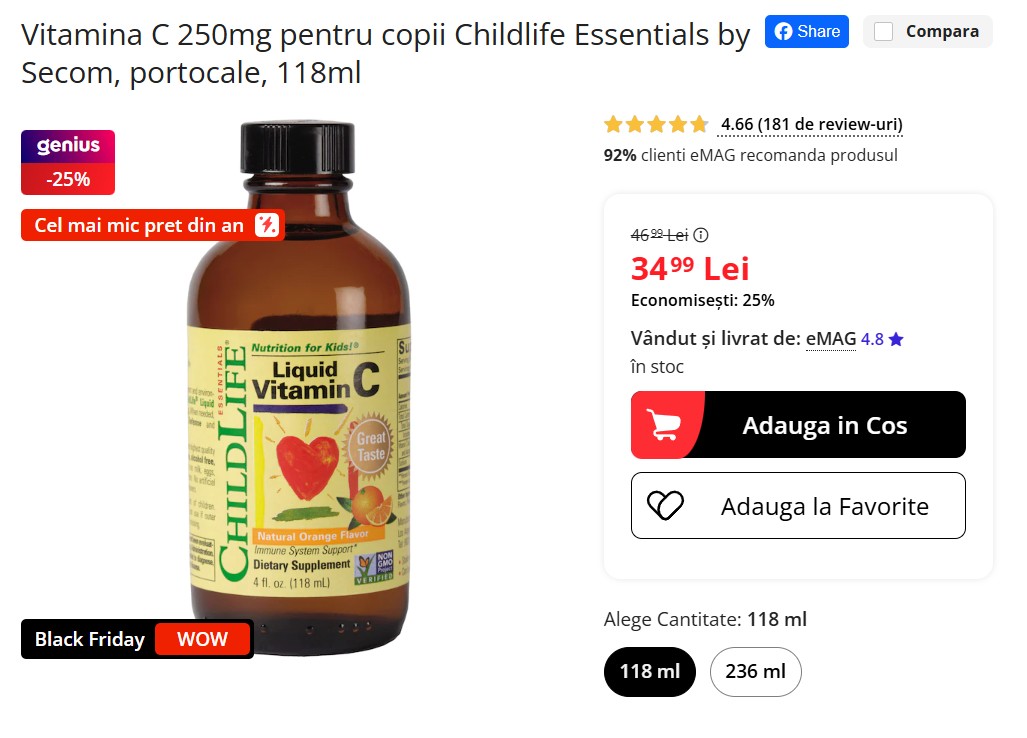Image resolution: width=1027 pixels, height=738 pixels.
Task: Click the -25% discount badge
Action: [x=68, y=179]
